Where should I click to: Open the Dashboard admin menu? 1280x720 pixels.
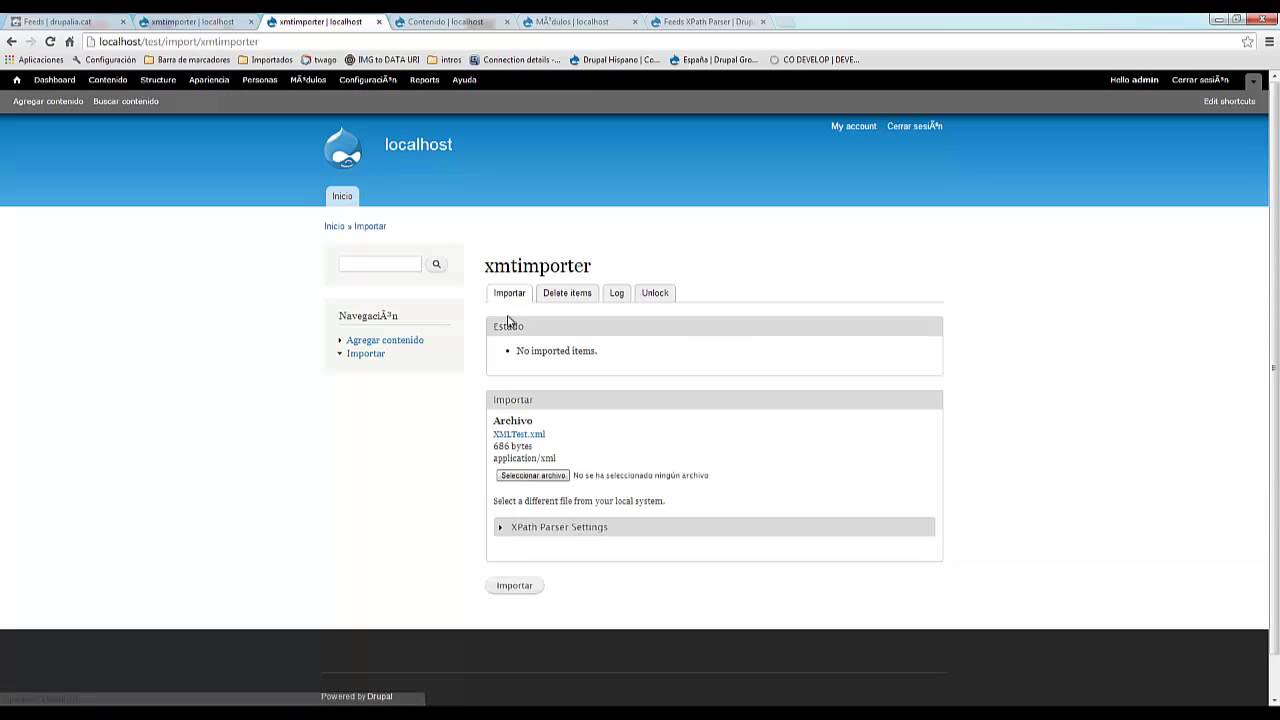(x=54, y=80)
